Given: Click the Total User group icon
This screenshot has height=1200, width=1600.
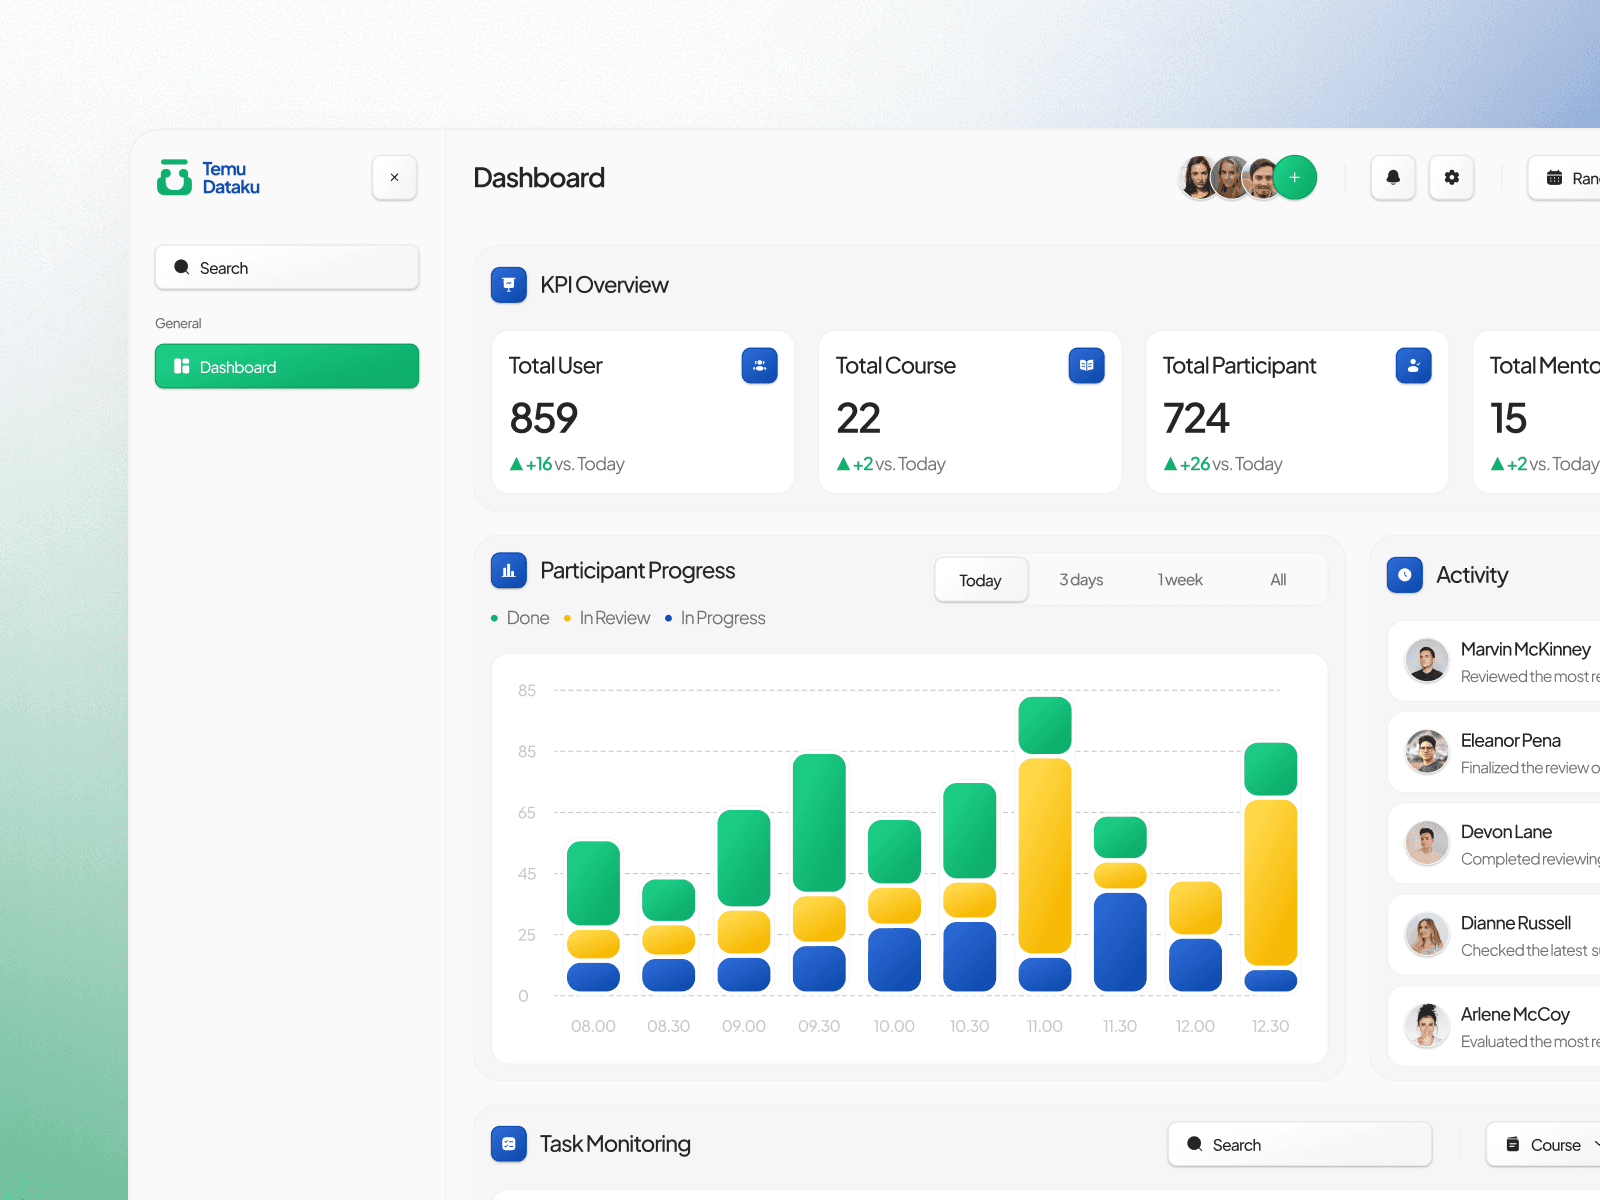Looking at the screenshot, I should [760, 366].
